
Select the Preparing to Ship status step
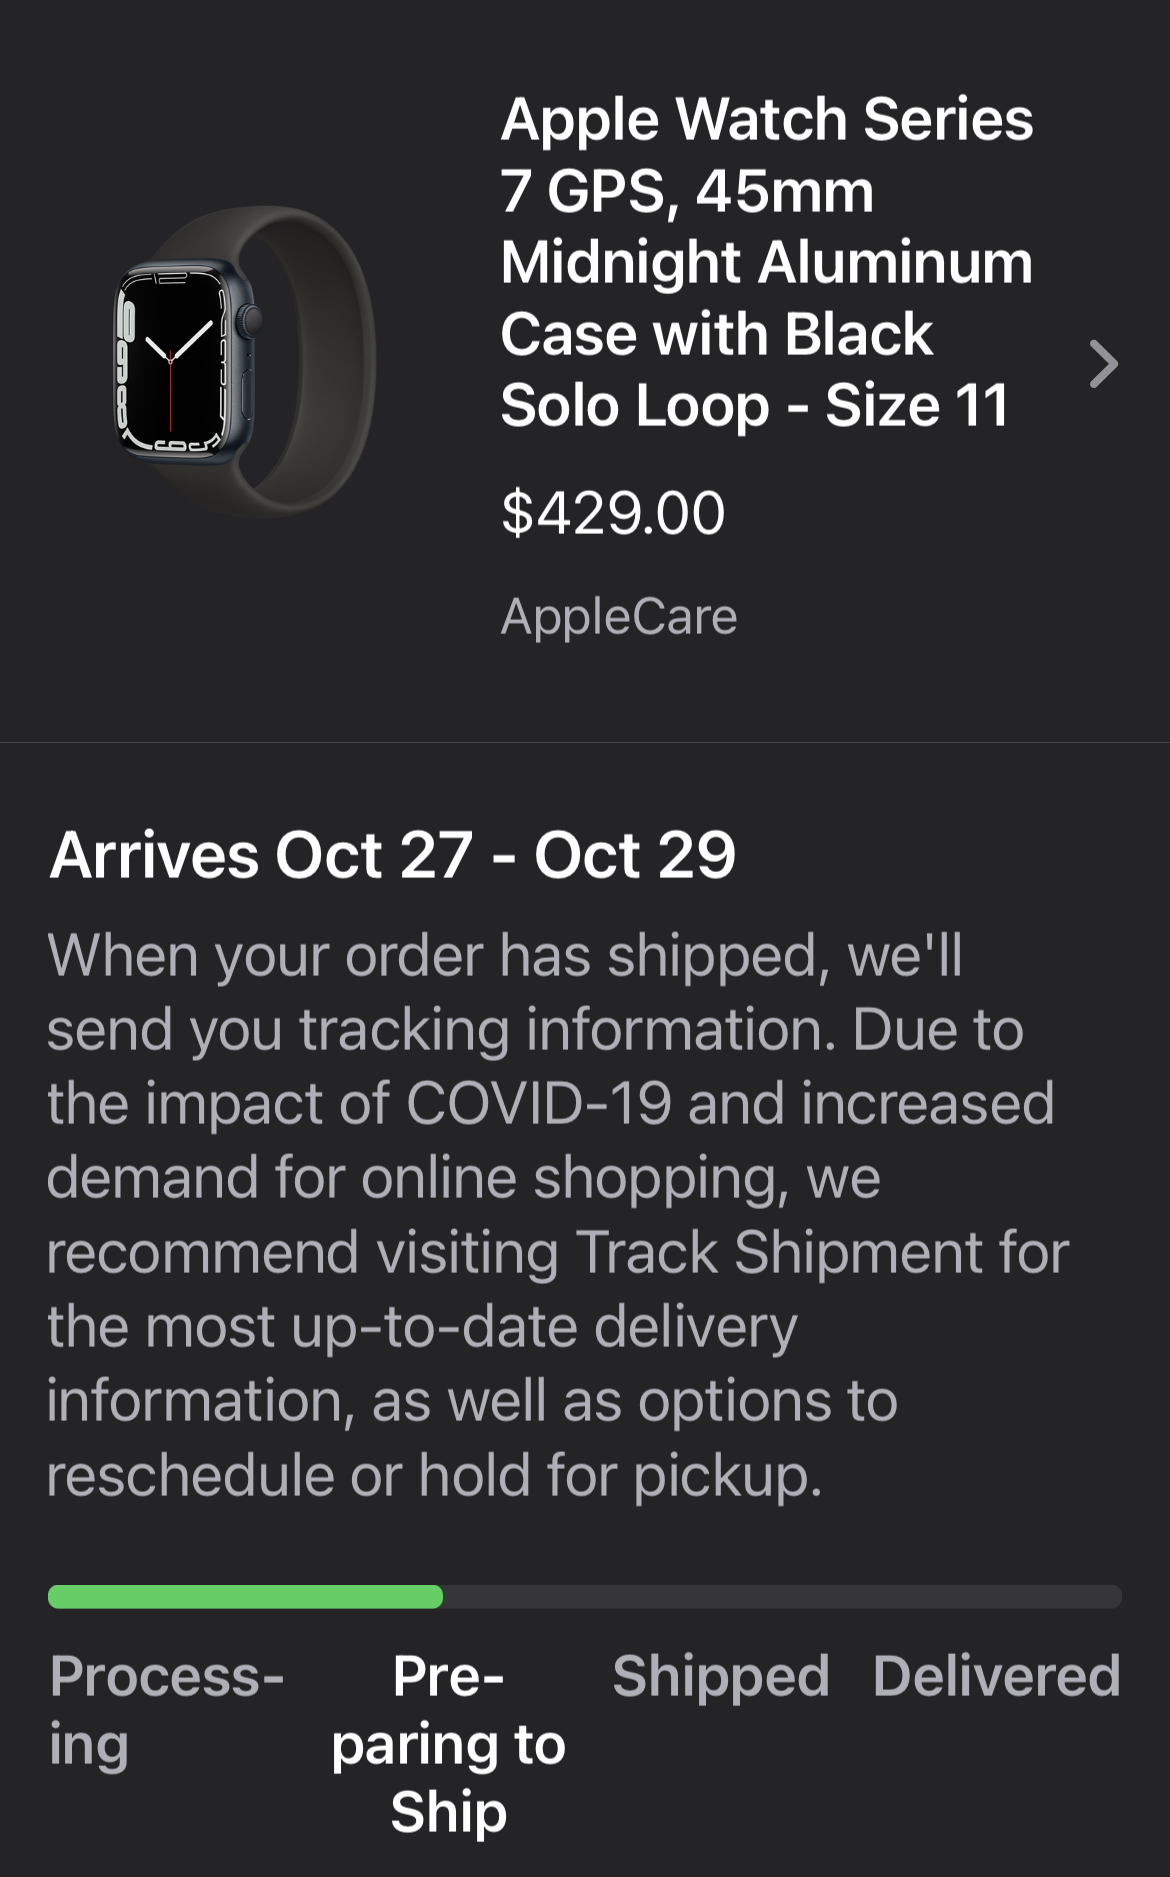pyautogui.click(x=449, y=1743)
